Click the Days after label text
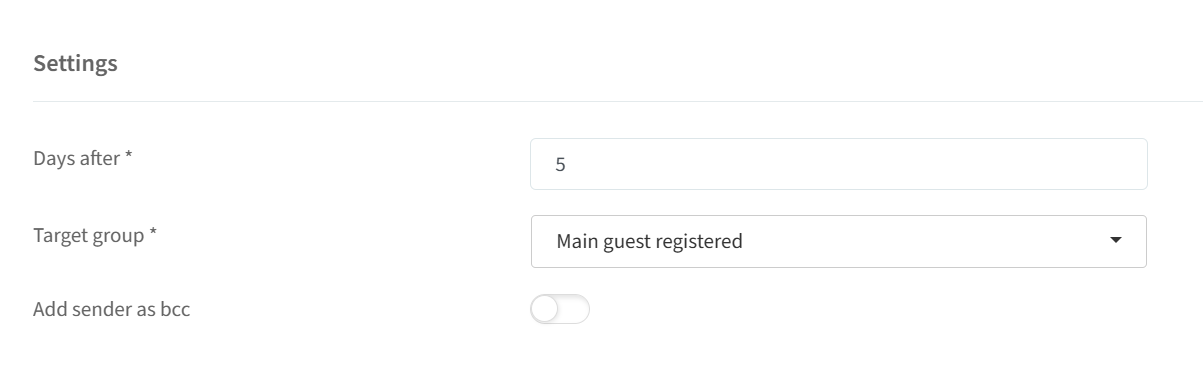 (x=77, y=158)
